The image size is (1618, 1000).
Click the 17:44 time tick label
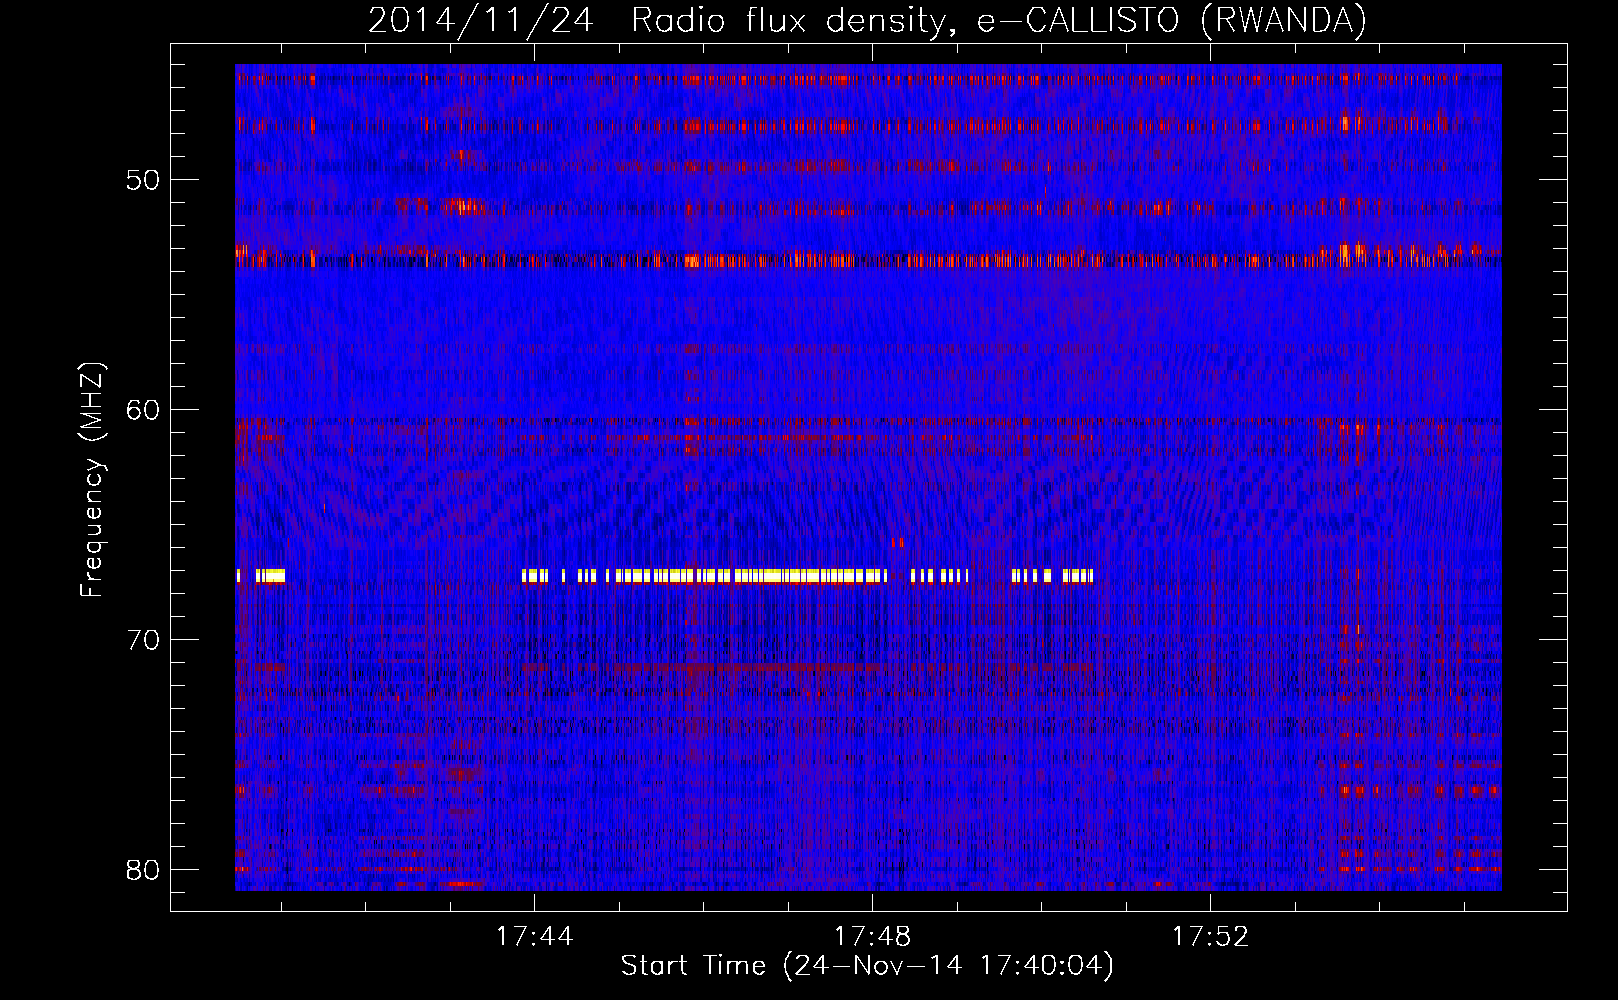click(534, 937)
